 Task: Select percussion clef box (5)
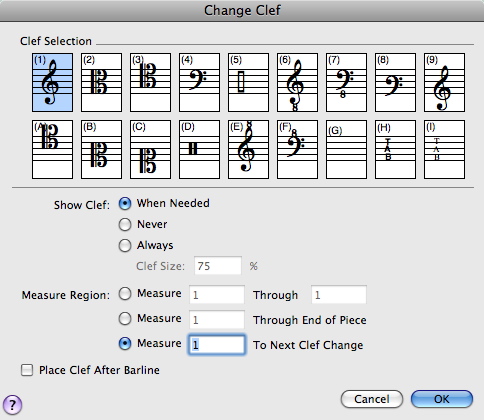248,82
